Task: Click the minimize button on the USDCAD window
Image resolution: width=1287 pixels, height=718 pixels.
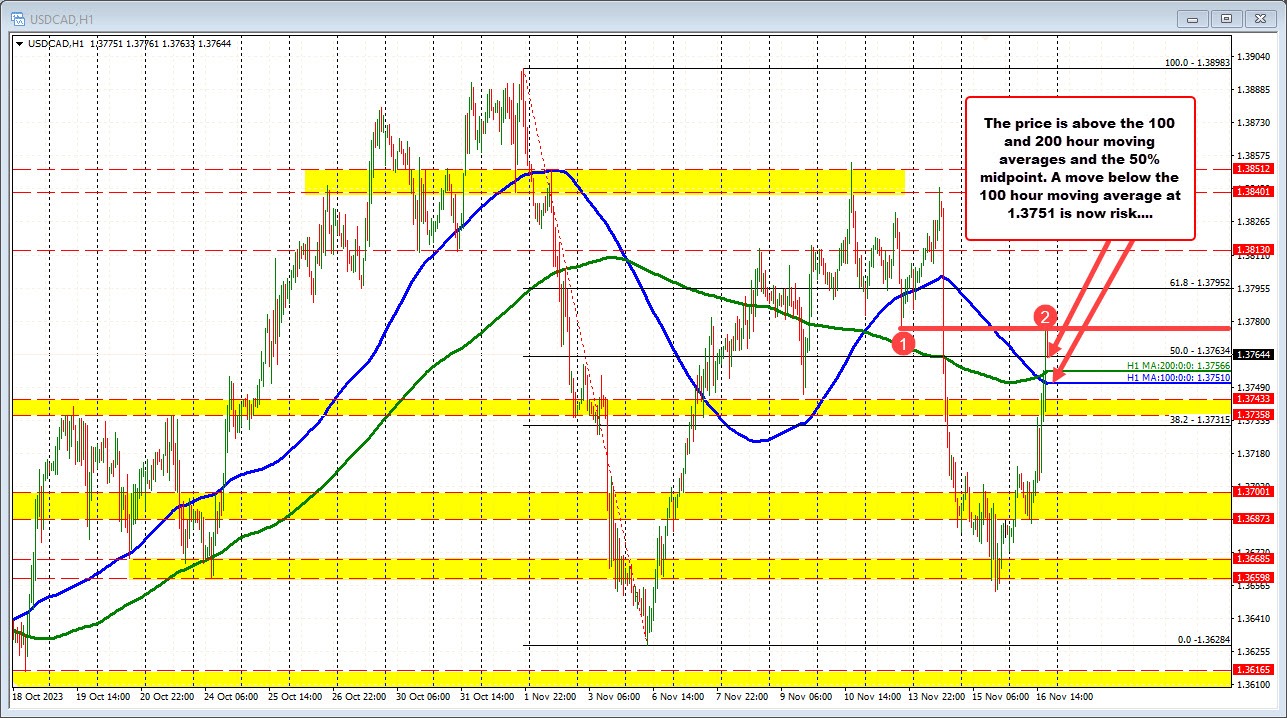Action: click(1192, 18)
